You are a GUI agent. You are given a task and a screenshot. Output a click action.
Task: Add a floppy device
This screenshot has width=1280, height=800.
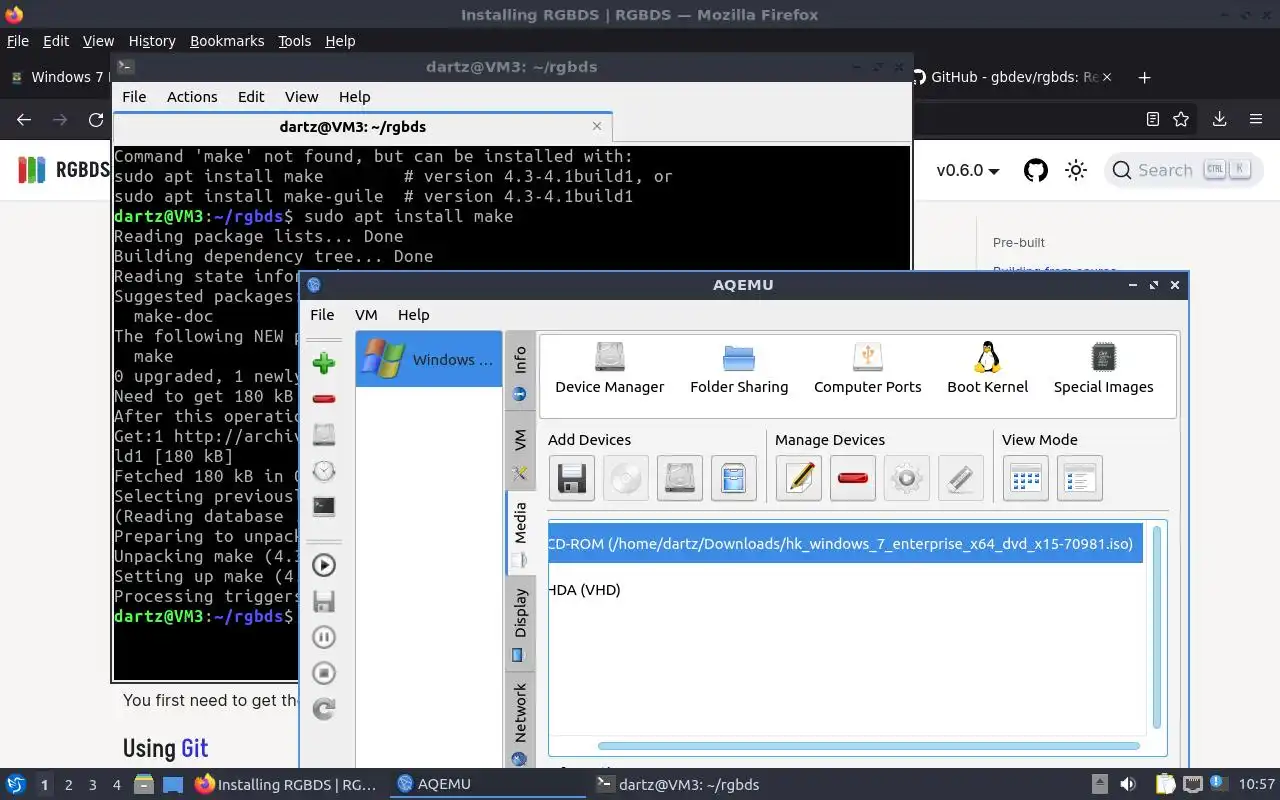(572, 478)
